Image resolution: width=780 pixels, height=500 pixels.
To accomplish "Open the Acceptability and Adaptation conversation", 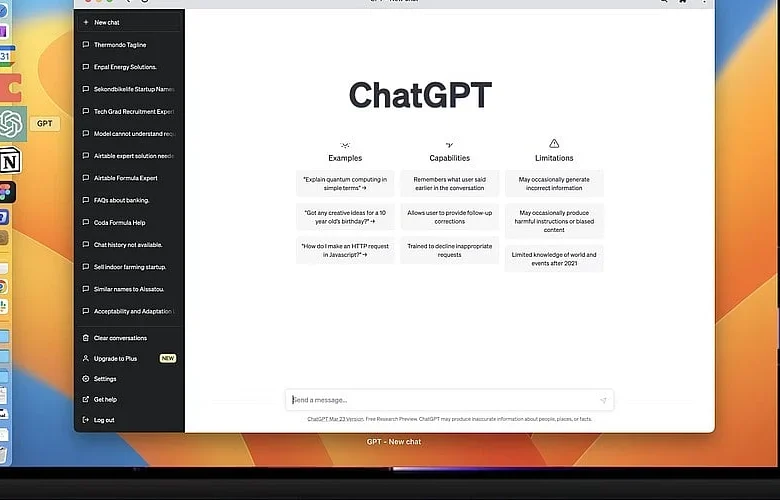I will 129,311.
